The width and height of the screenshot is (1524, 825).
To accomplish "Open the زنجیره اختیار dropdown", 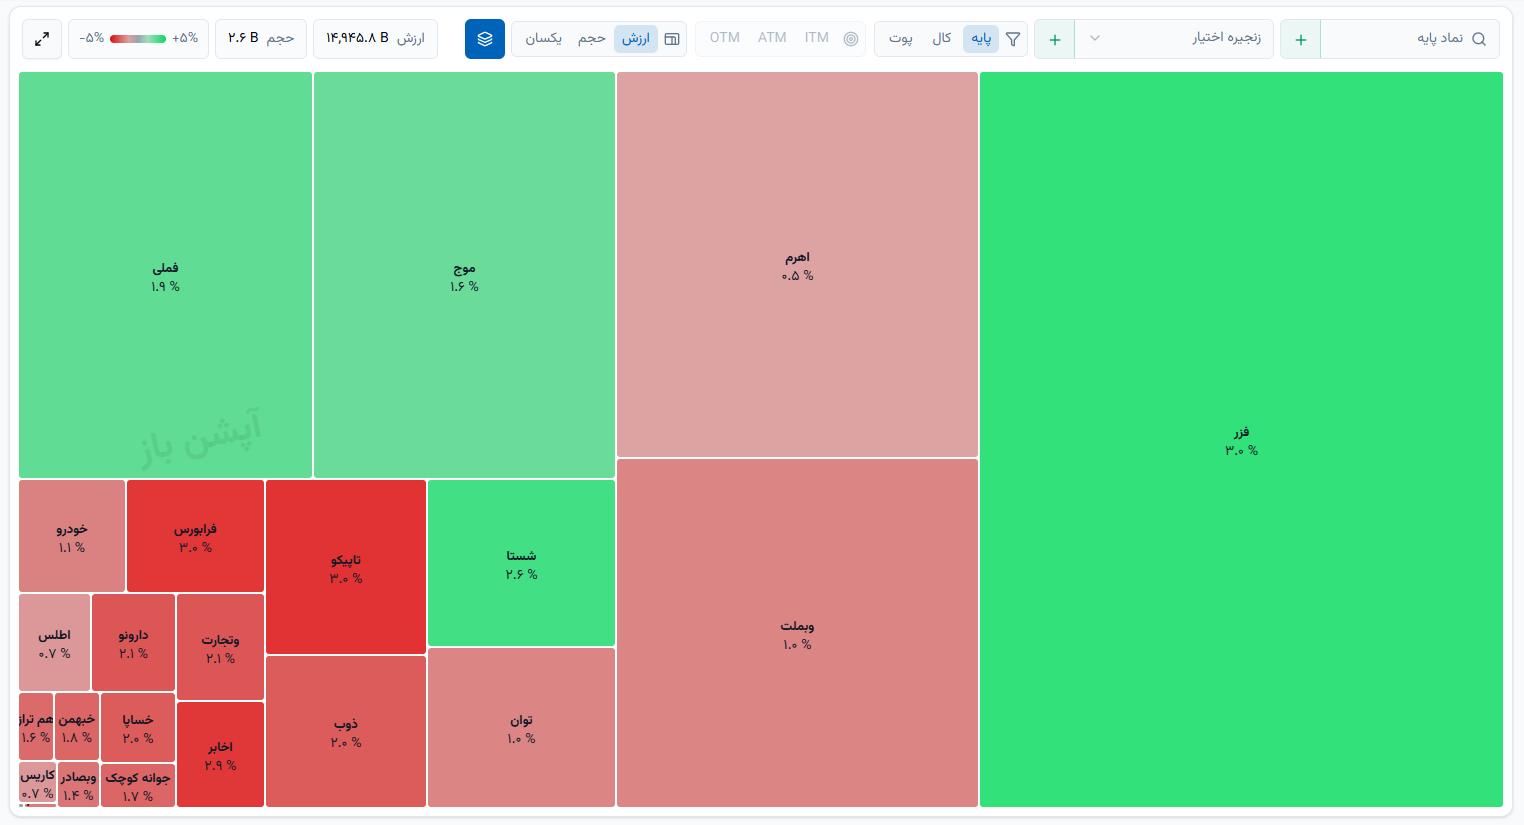I will point(1174,39).
